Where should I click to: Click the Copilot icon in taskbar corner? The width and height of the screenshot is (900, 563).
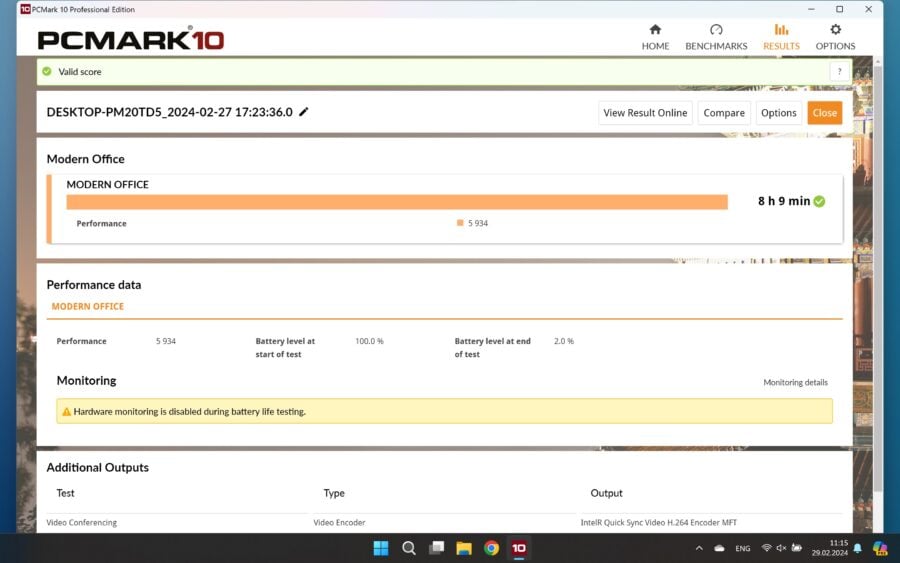pos(880,548)
